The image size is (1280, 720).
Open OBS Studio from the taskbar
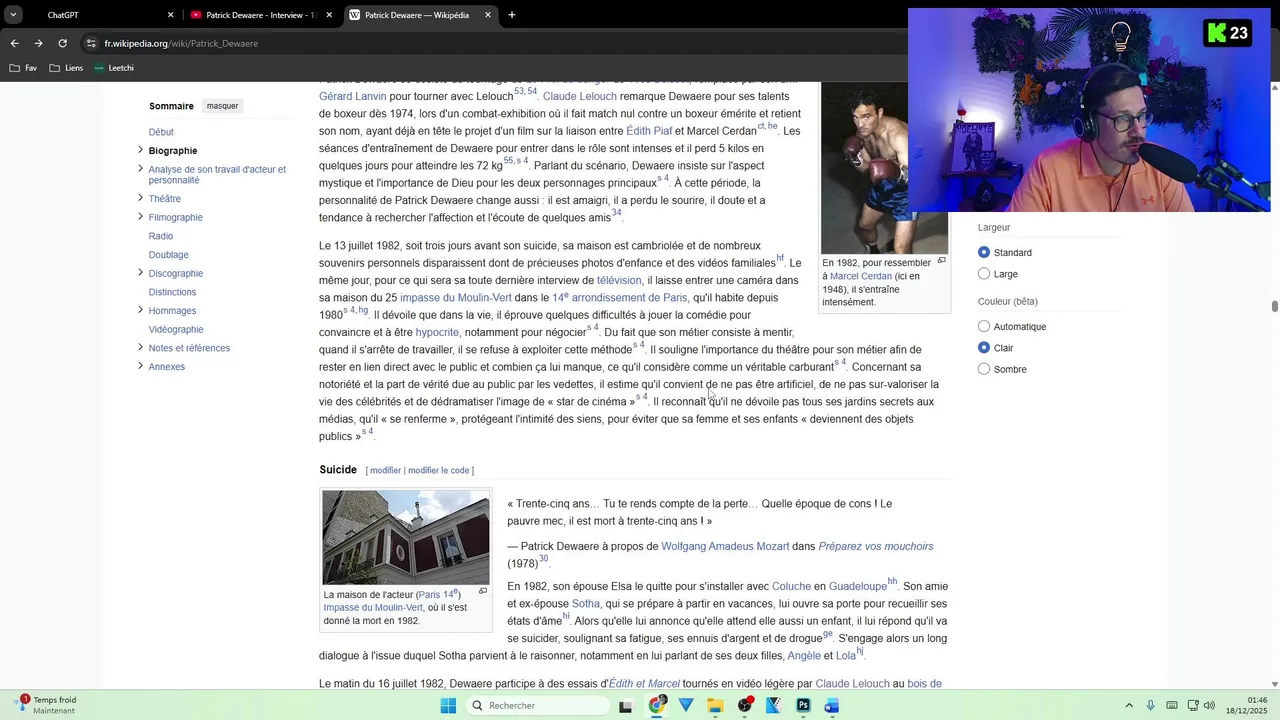click(x=745, y=705)
